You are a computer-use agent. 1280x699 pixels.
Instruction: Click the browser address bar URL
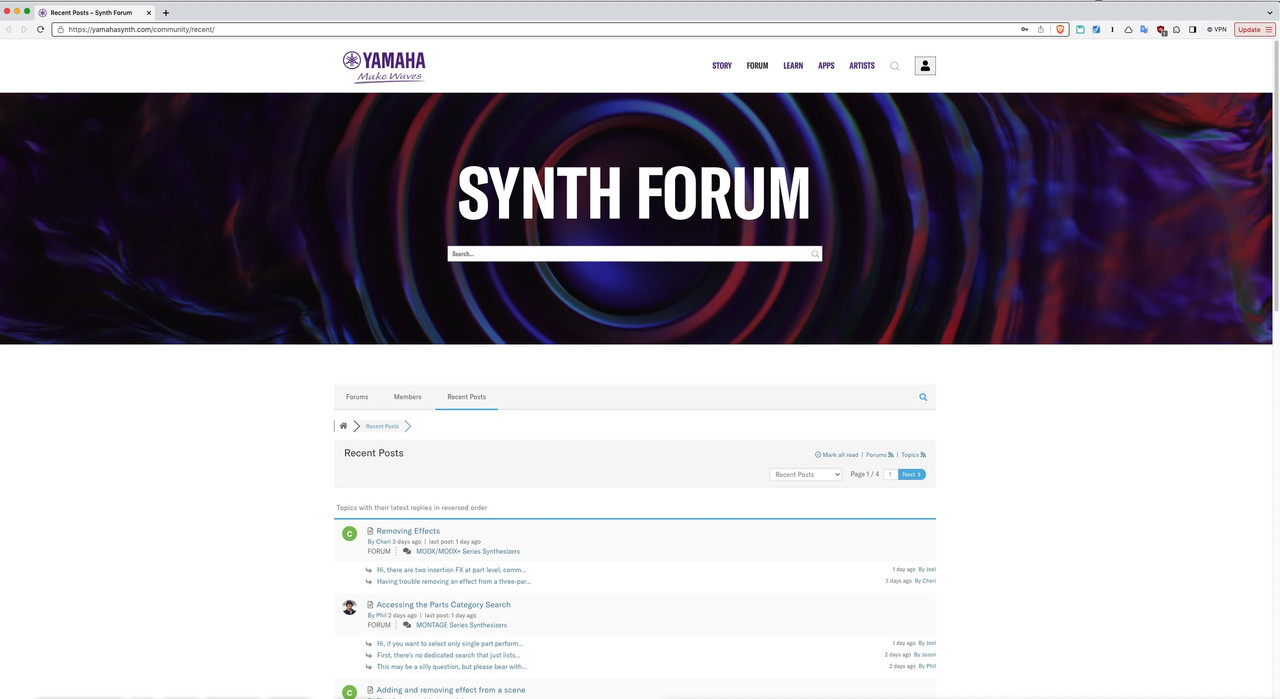[141, 29]
